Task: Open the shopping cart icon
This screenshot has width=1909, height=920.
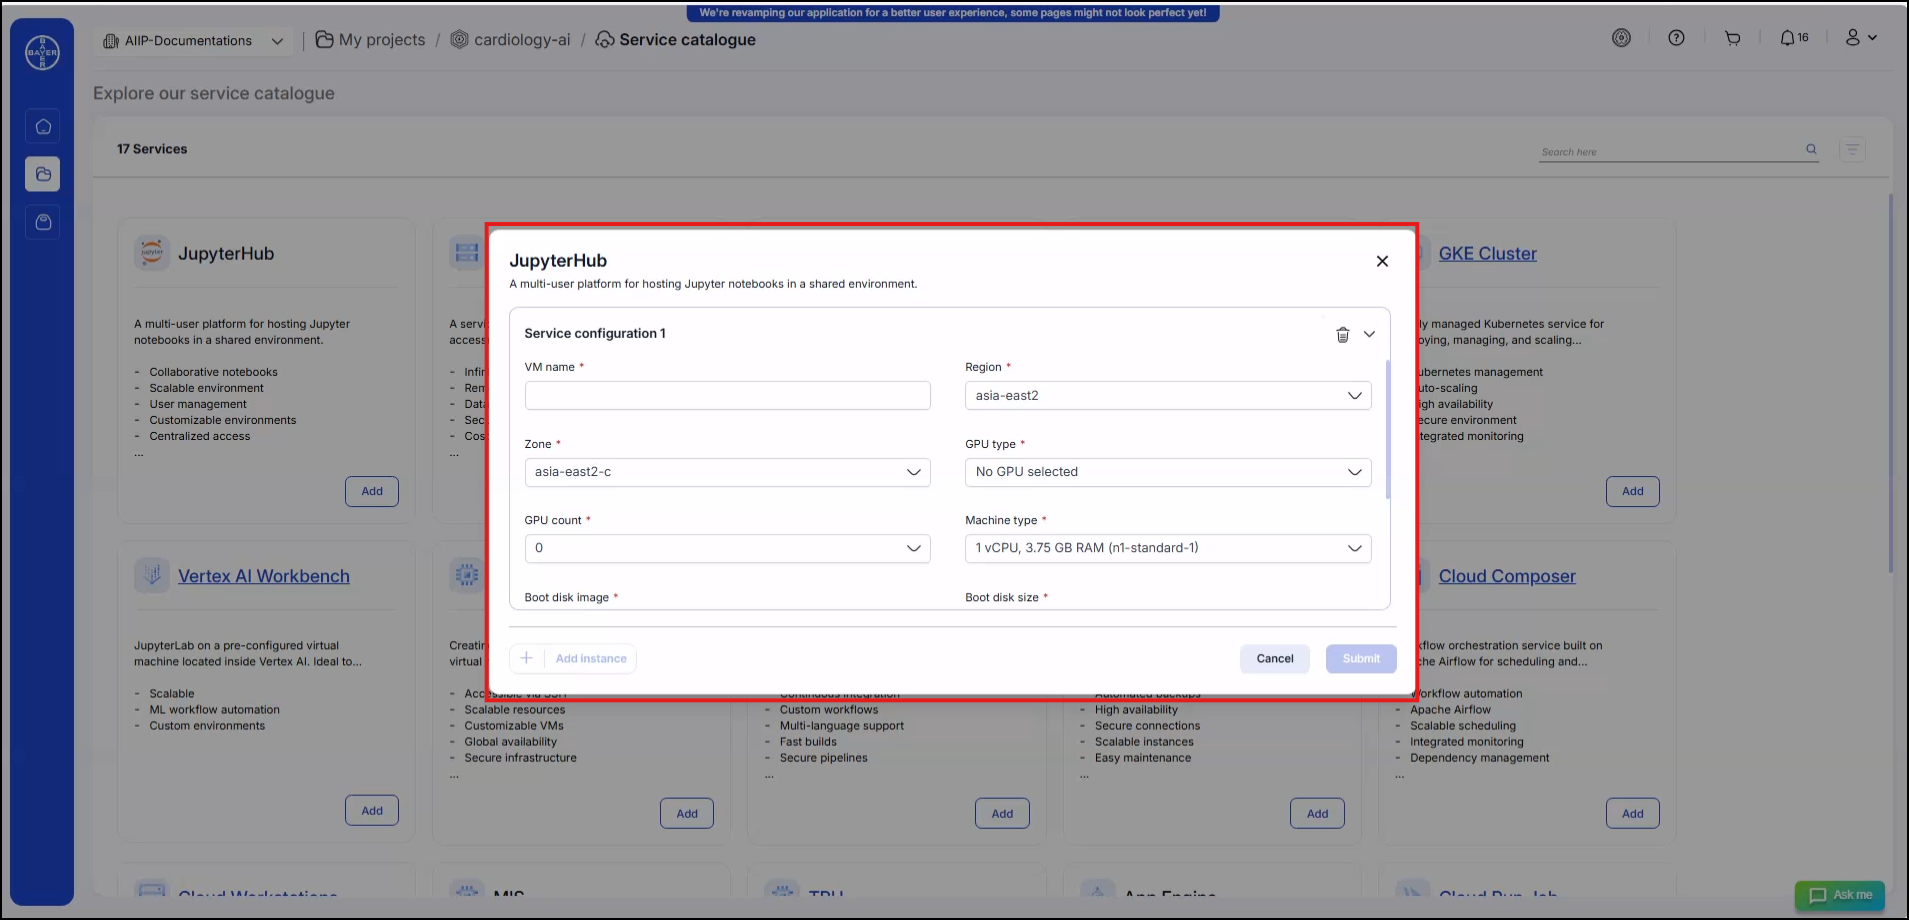Action: [x=1732, y=38]
